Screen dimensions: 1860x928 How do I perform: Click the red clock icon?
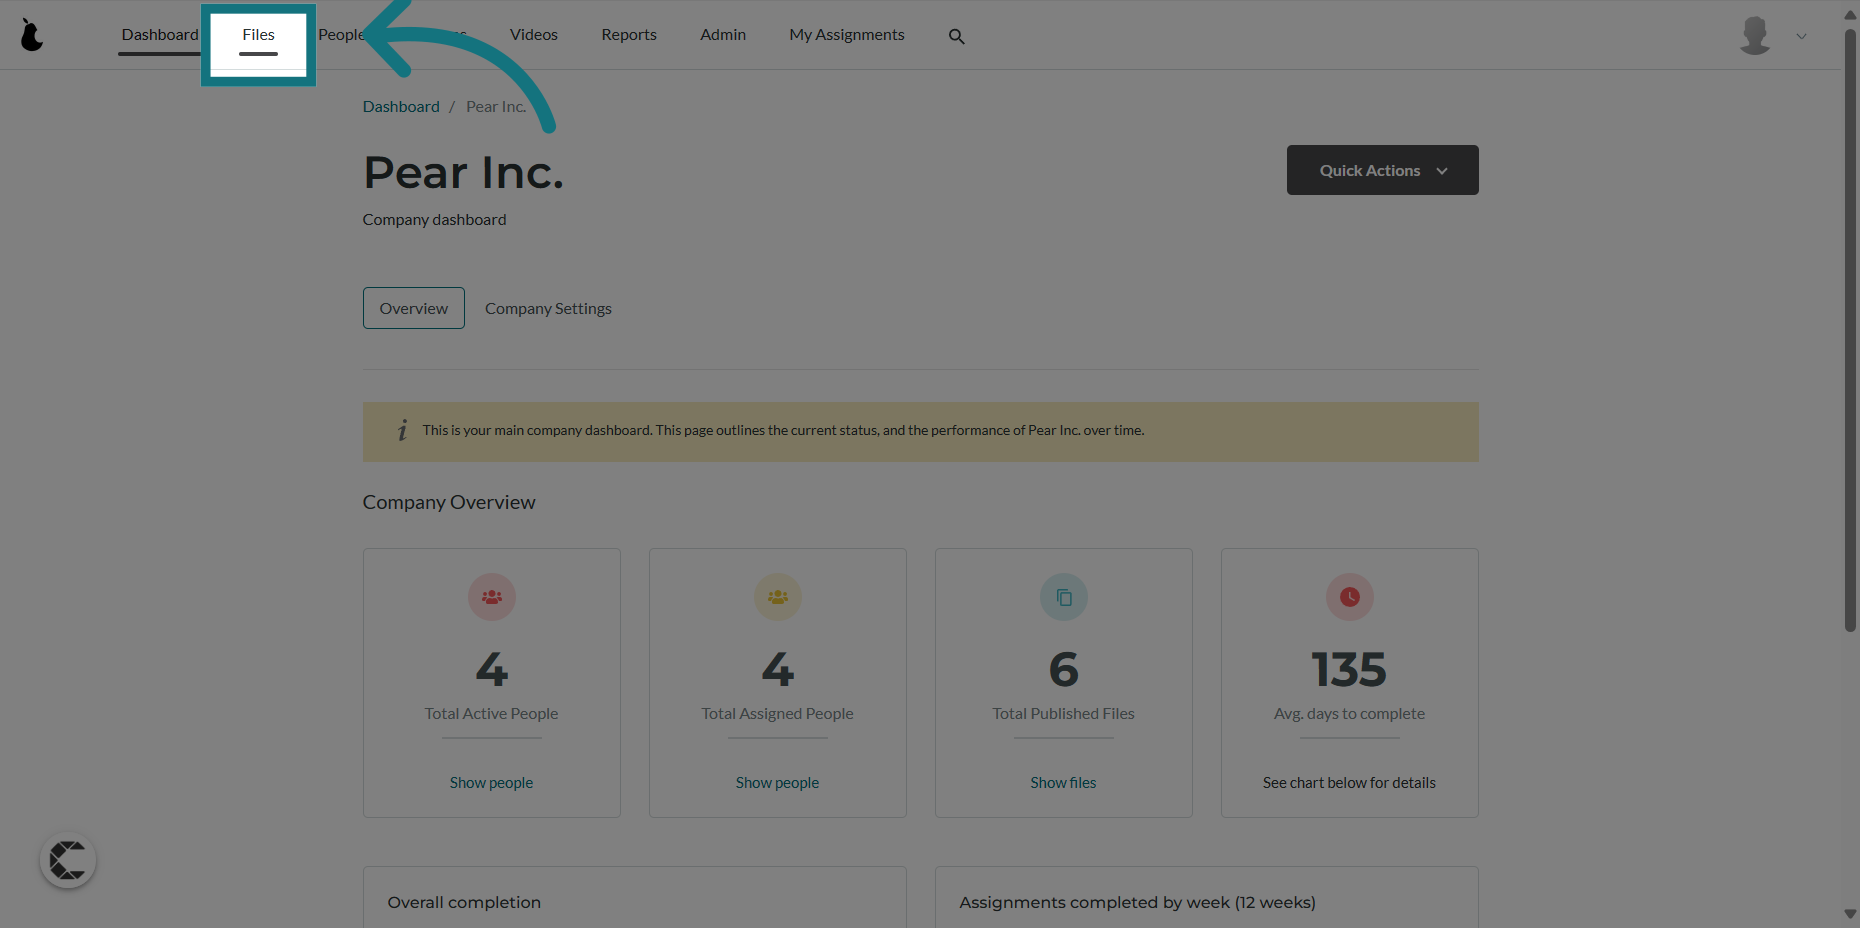pos(1350,597)
